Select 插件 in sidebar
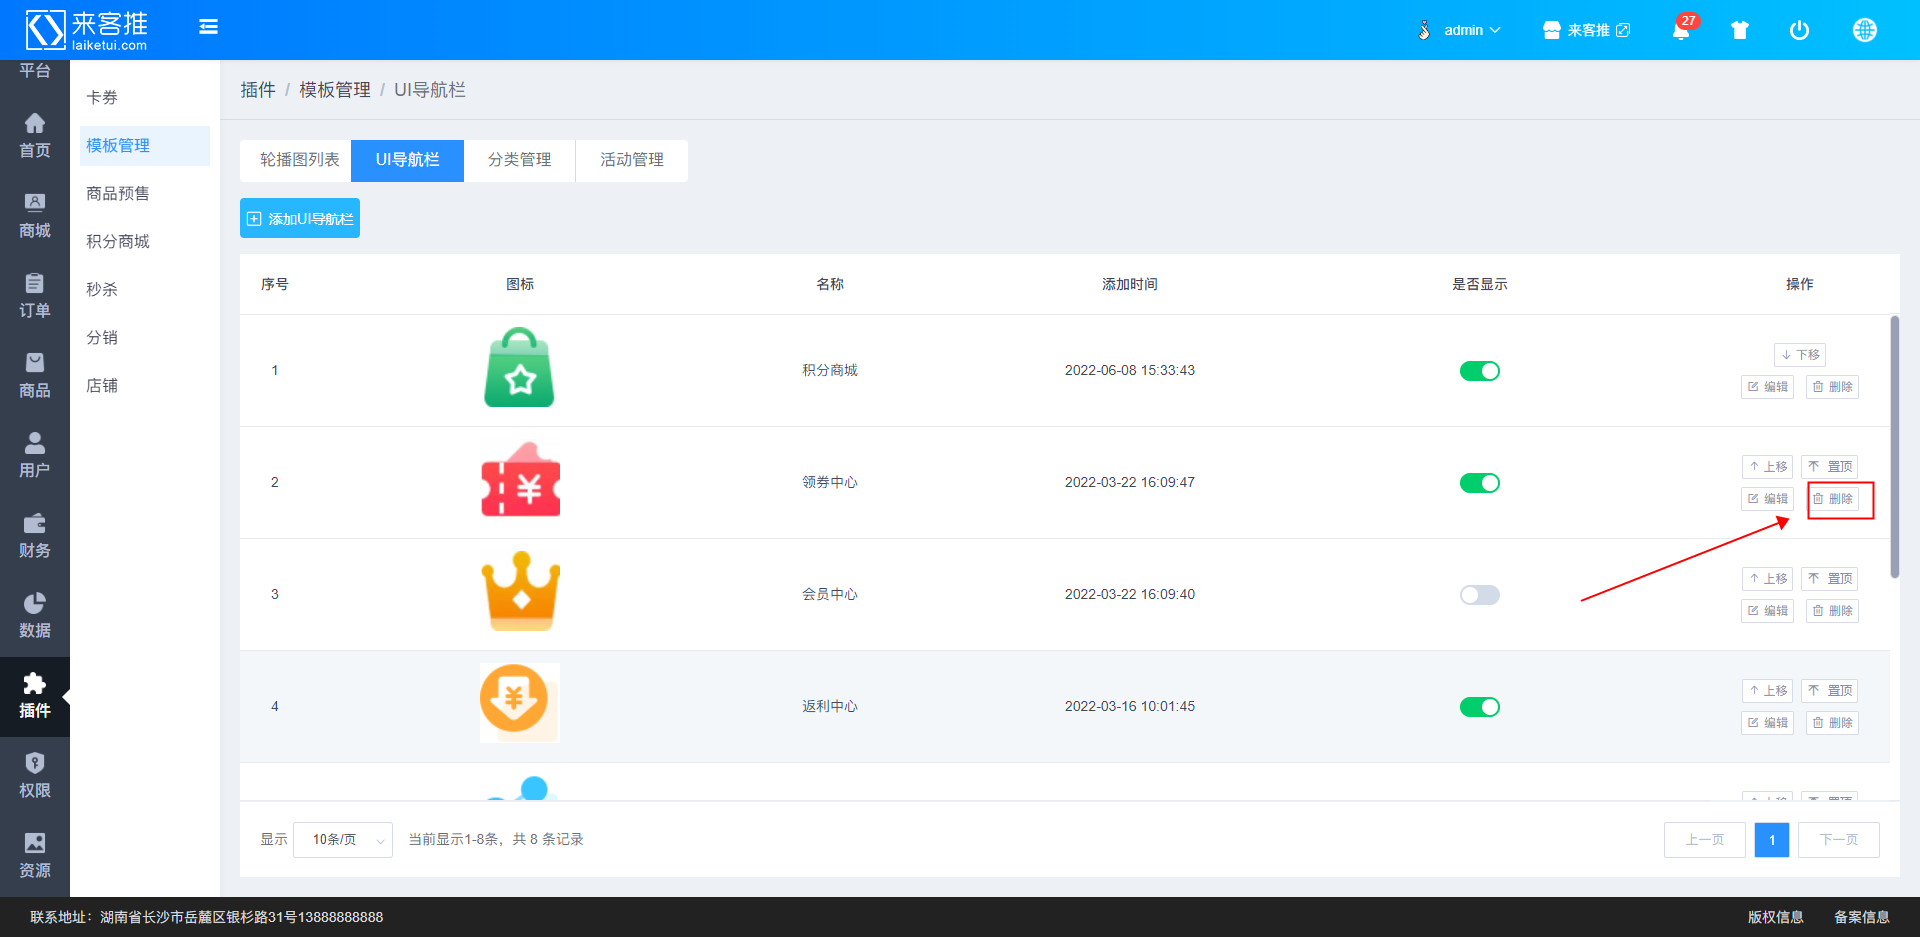This screenshot has height=937, width=1920. point(35,696)
